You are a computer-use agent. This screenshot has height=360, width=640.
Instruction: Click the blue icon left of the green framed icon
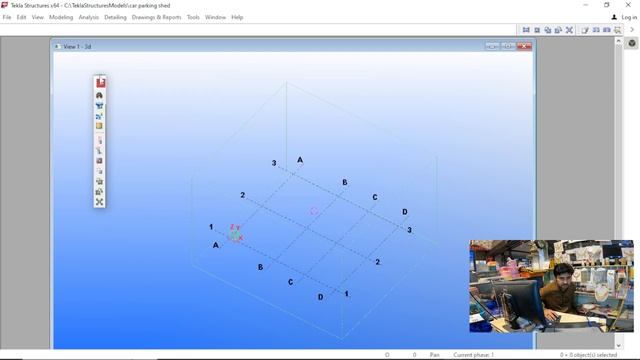(607, 30)
